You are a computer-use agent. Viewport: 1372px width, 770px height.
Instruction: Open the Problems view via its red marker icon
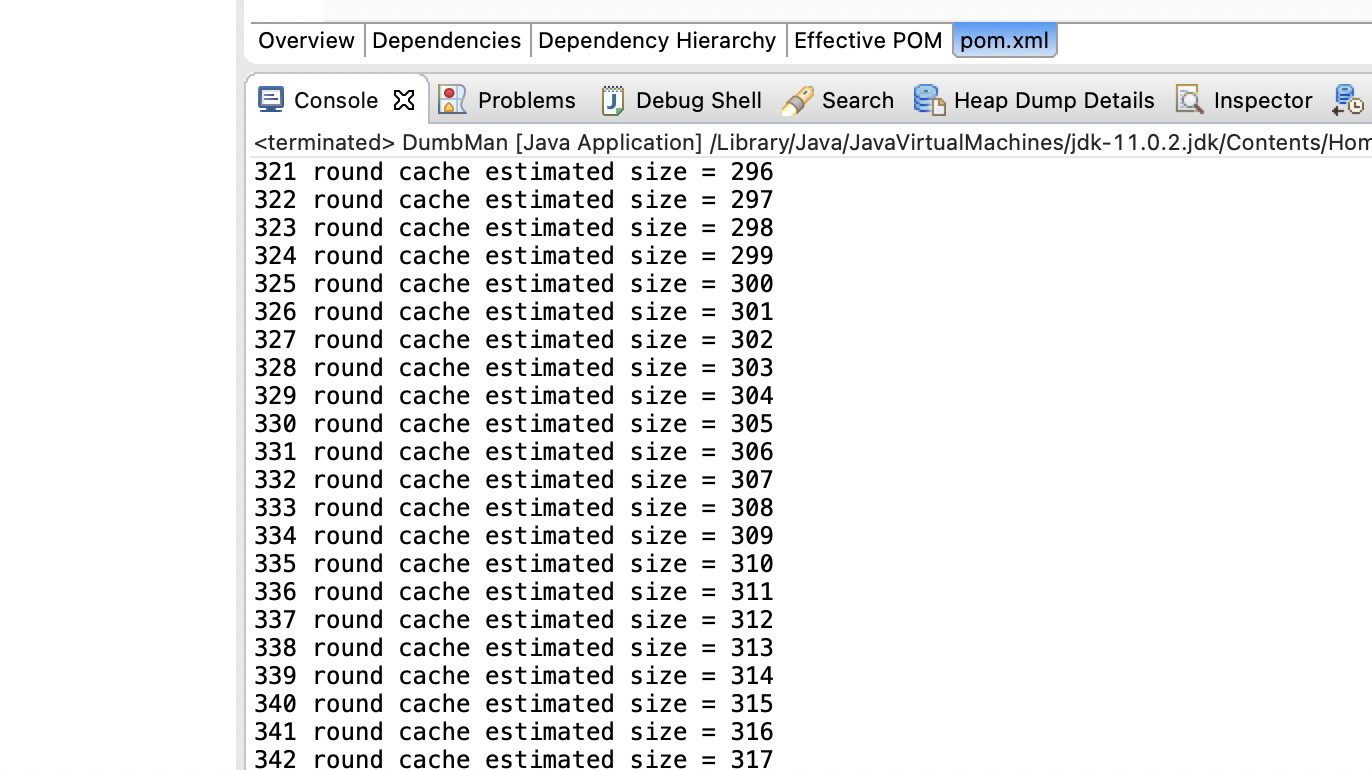click(451, 99)
